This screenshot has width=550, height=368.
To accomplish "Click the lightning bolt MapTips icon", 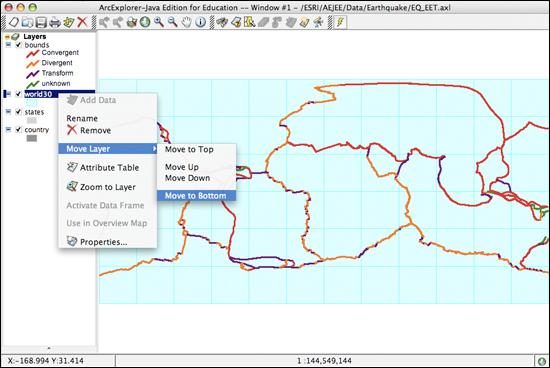I will [340, 22].
